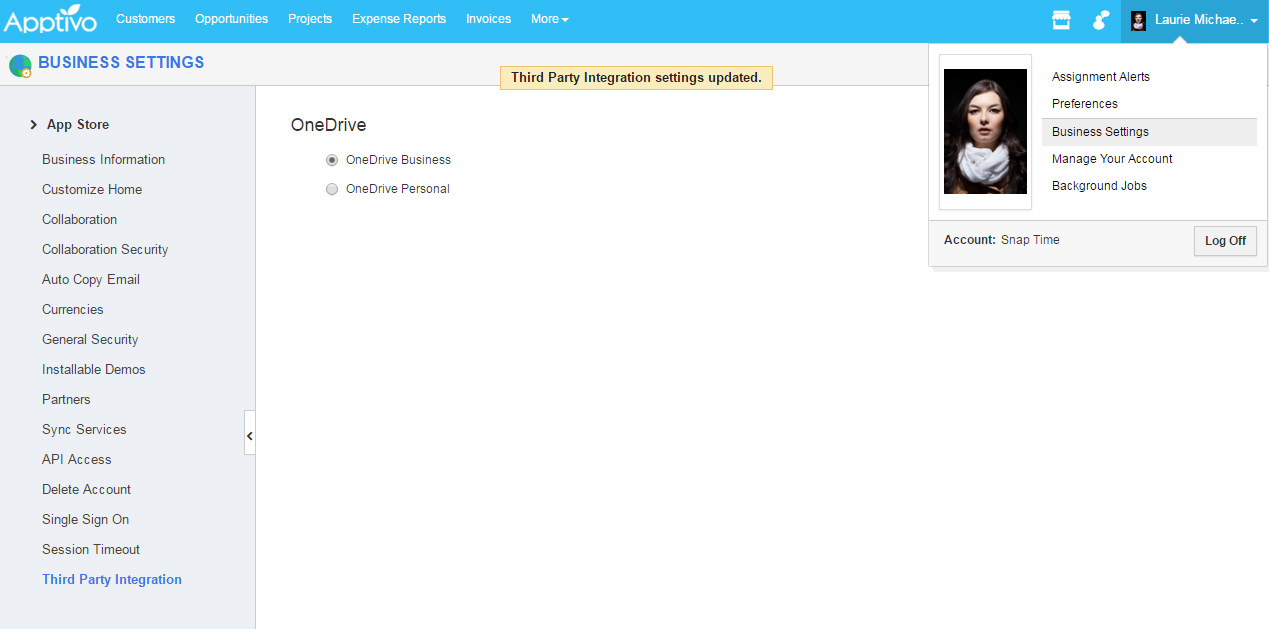Open Third Party Integration settings
Image resolution: width=1269 pixels, height=629 pixels.
(x=112, y=580)
